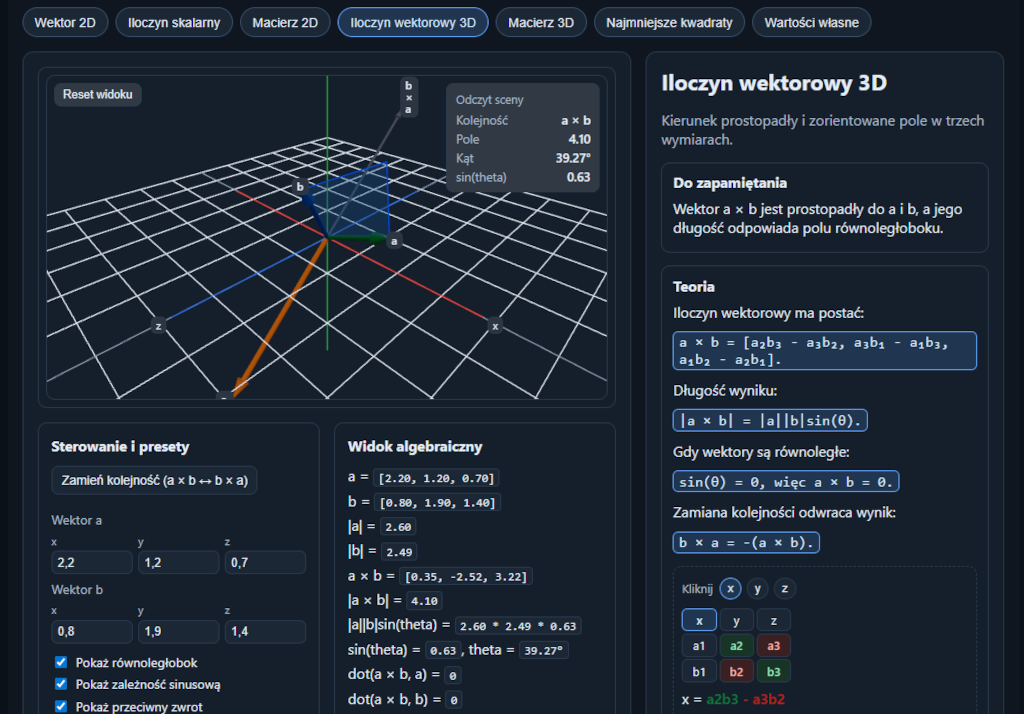Select the round x chip beside Kliknij
The image size is (1024, 714).
(x=730, y=589)
